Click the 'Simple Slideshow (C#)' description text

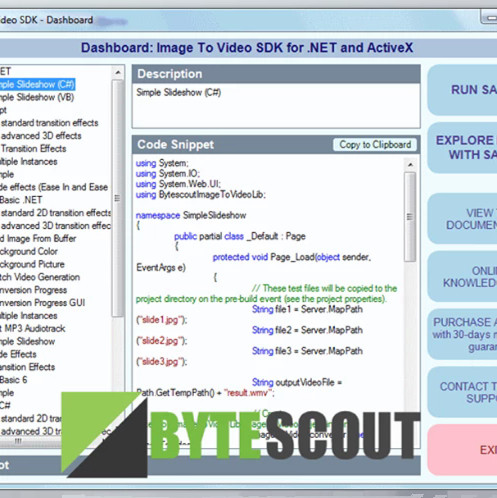tap(178, 92)
